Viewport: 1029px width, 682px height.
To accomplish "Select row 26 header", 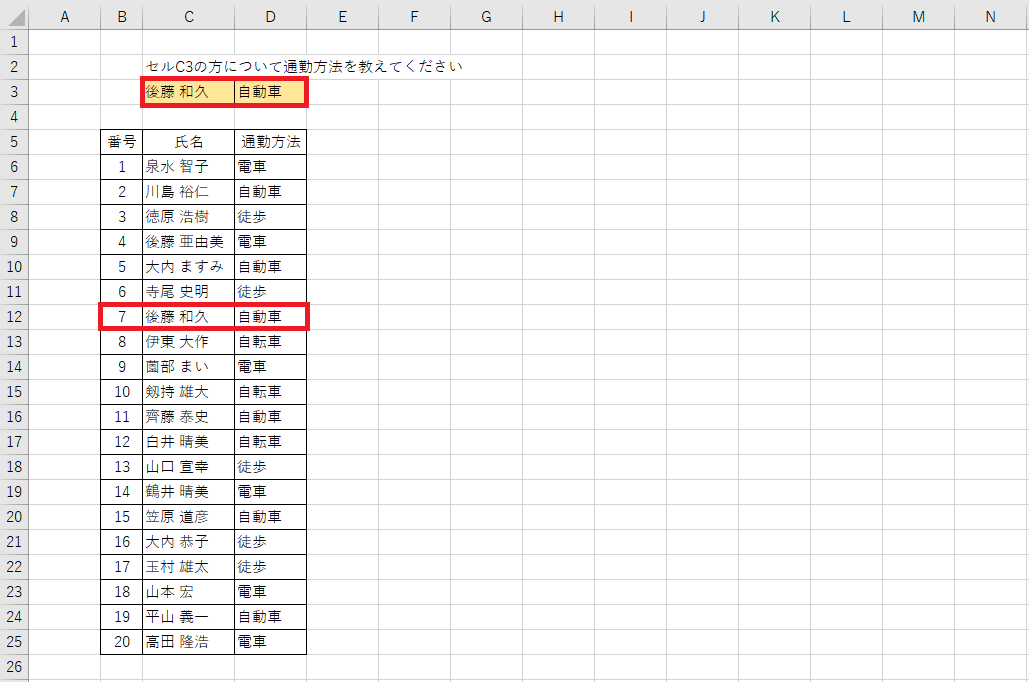I will coord(14,667).
